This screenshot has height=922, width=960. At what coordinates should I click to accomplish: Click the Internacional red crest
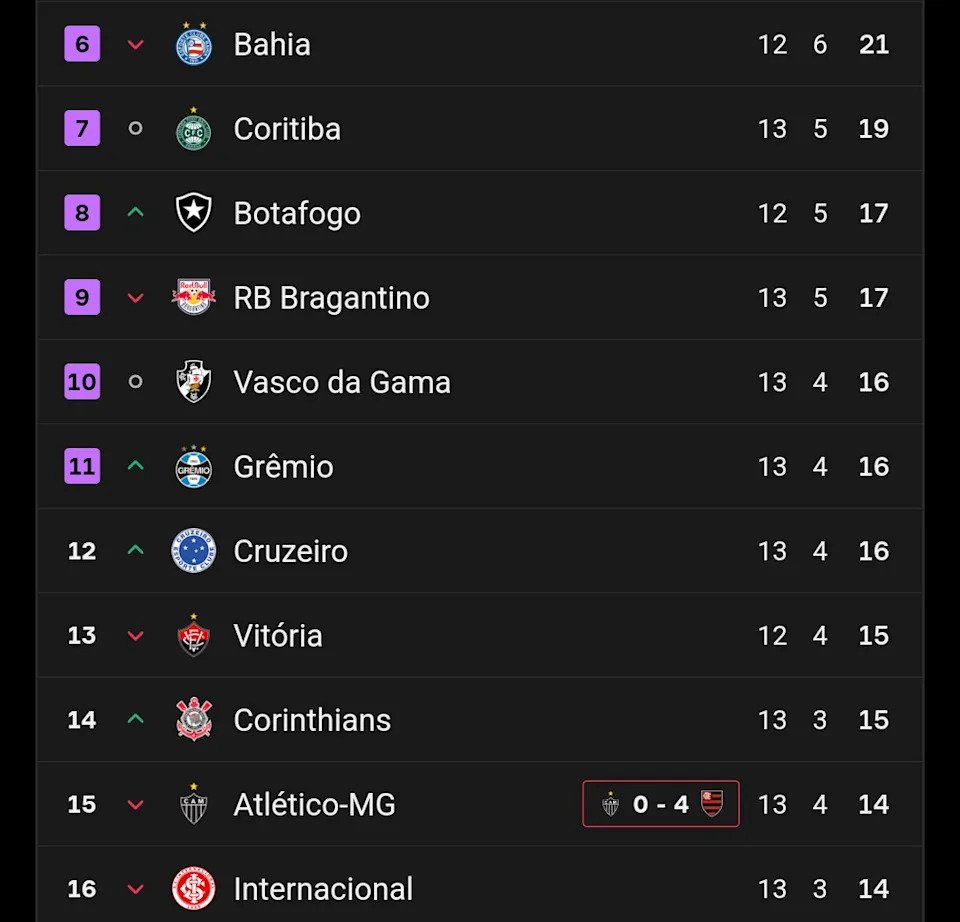pos(194,889)
